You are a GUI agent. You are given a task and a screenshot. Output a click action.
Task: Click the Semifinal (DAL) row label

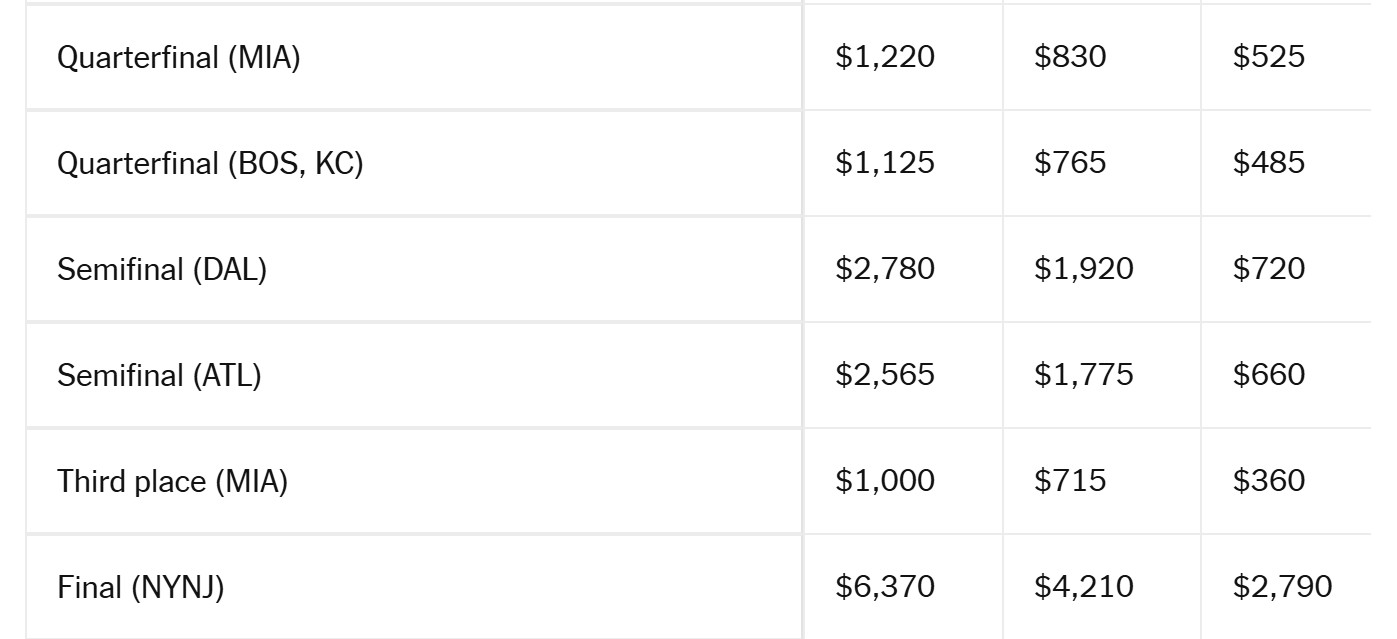(162, 269)
